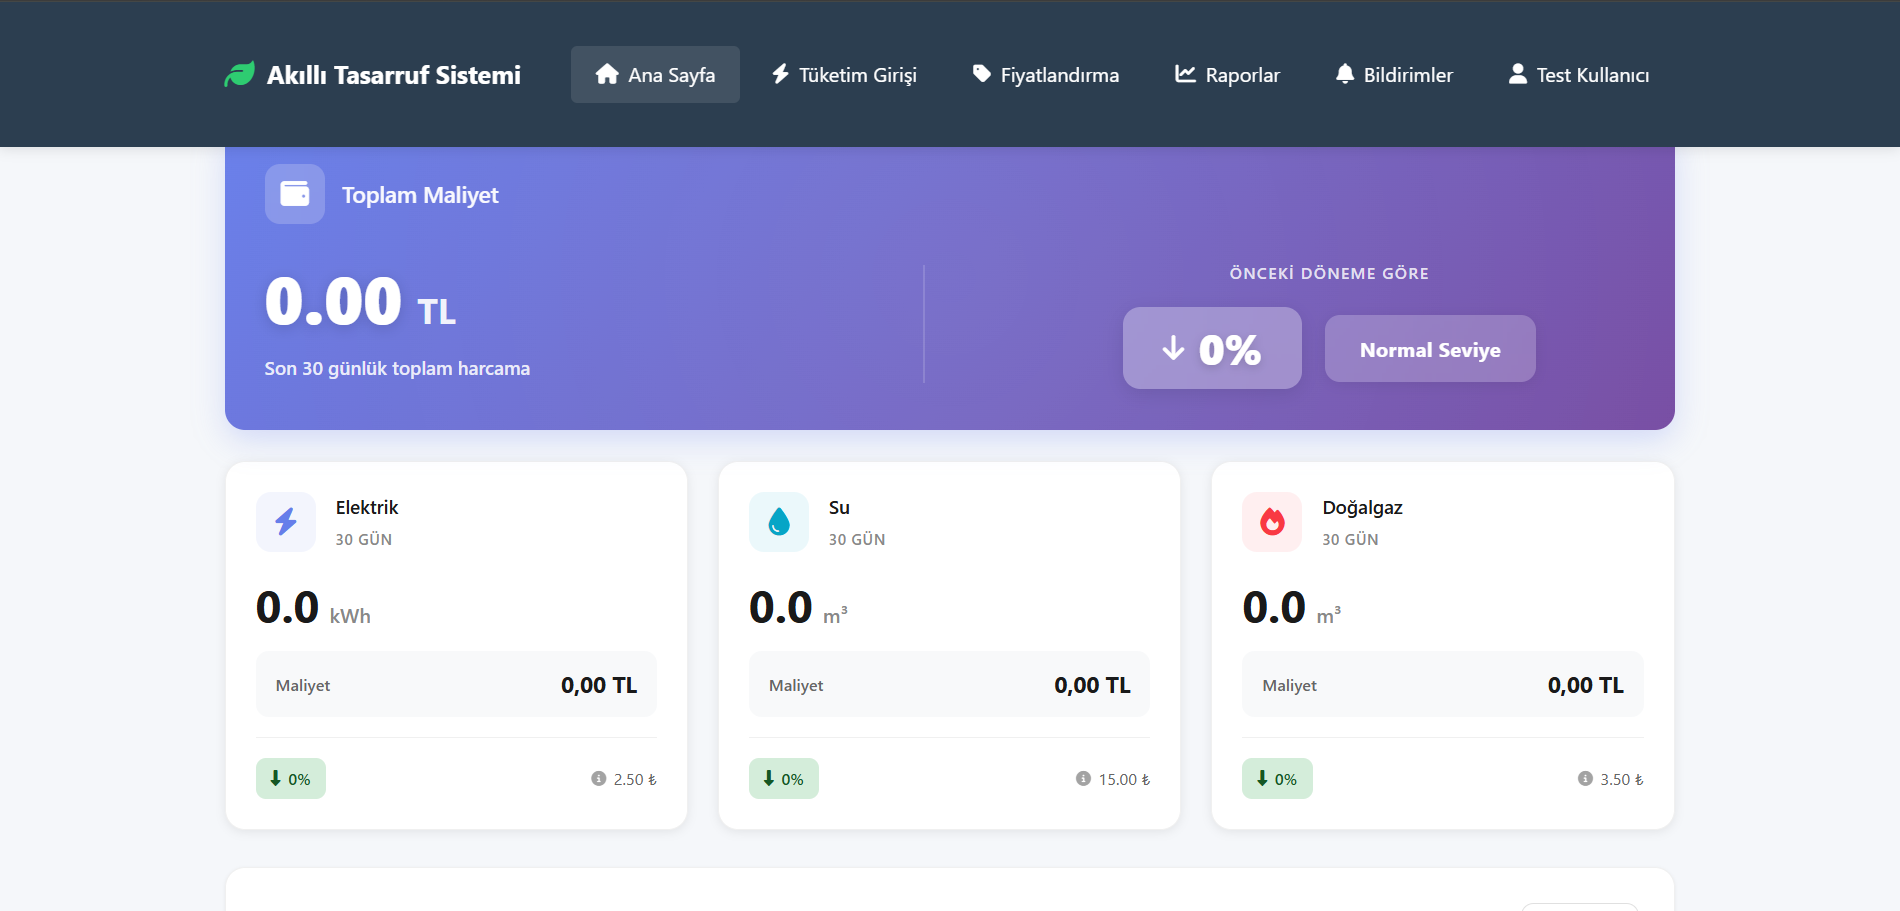Click the Su water drop icon
The width and height of the screenshot is (1900, 911).
coord(779,521)
